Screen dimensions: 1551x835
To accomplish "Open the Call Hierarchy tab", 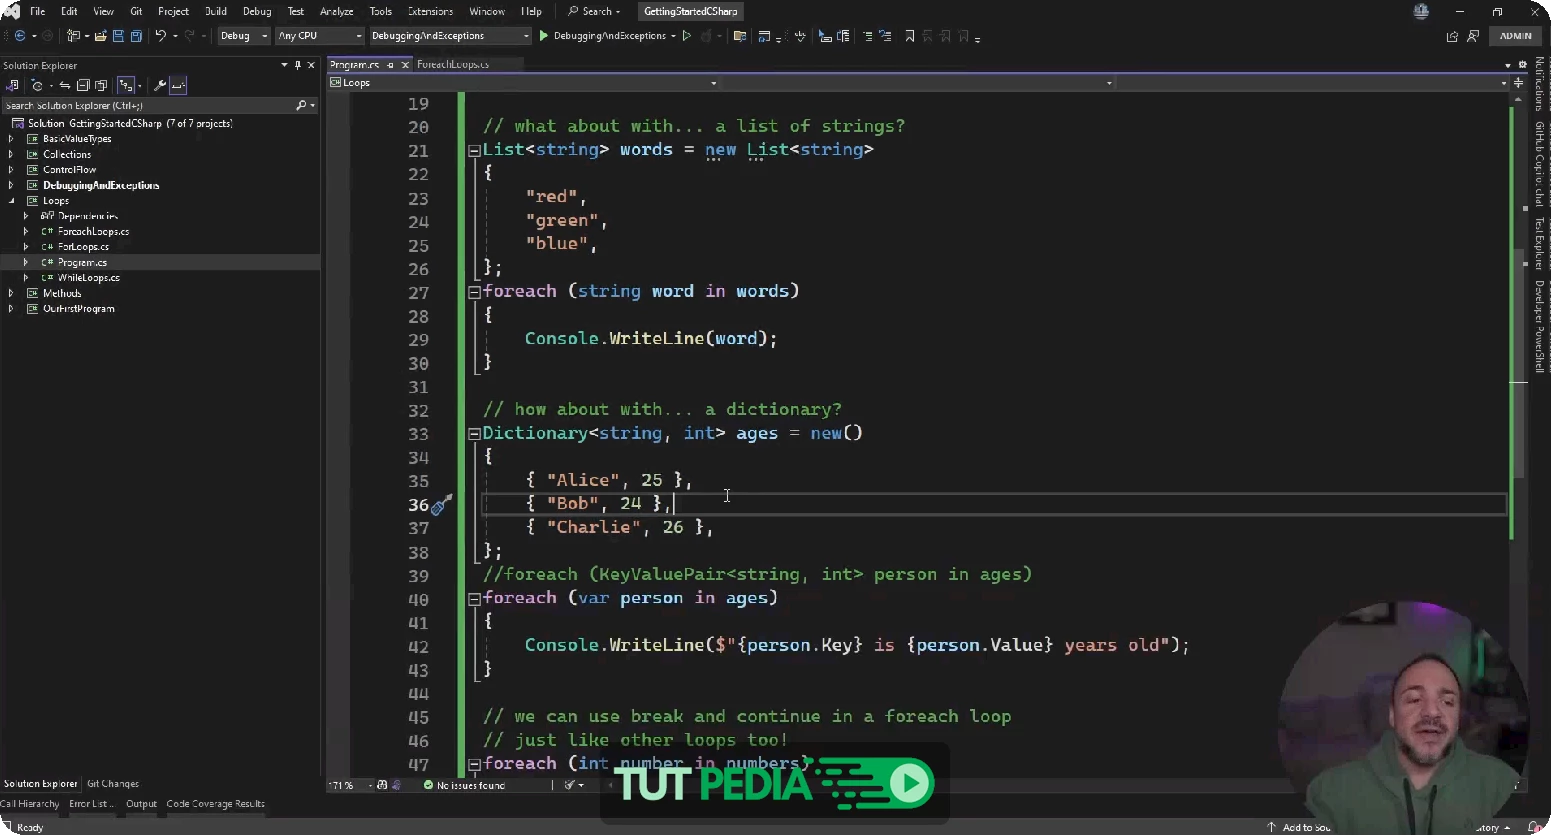I will click(x=30, y=804).
